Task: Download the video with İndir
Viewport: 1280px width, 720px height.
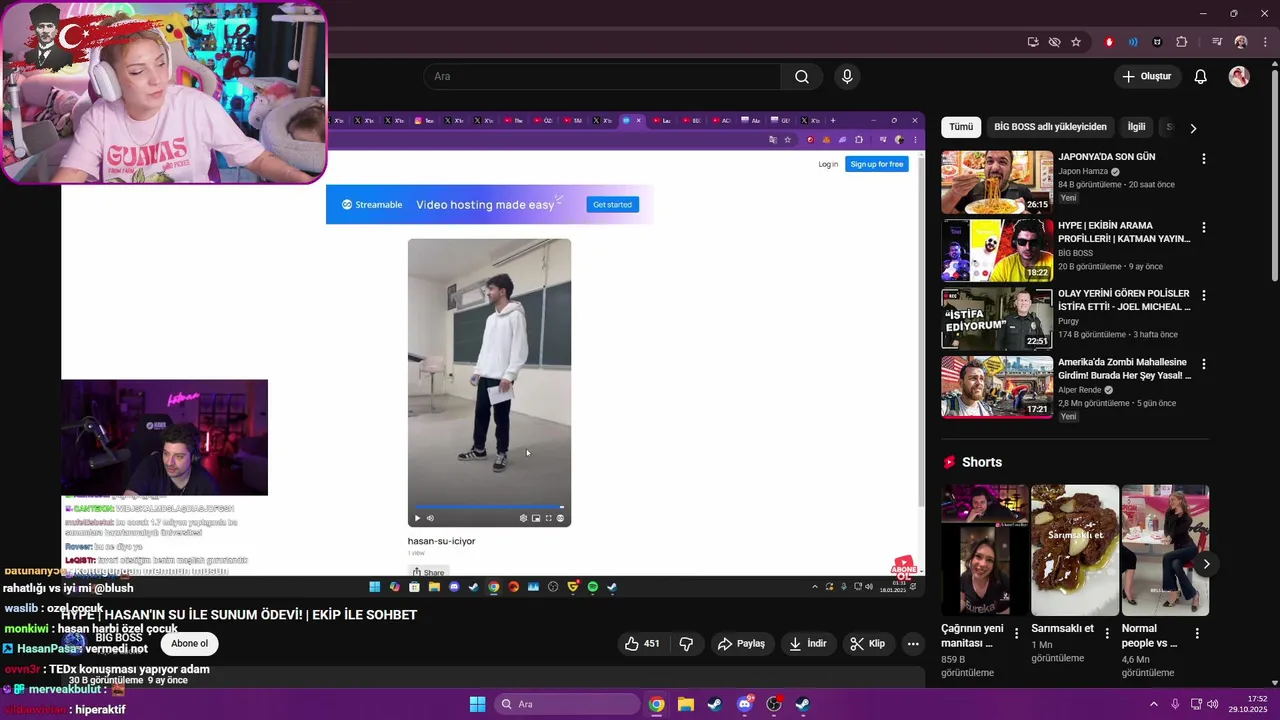Action: pyautogui.click(x=807, y=644)
